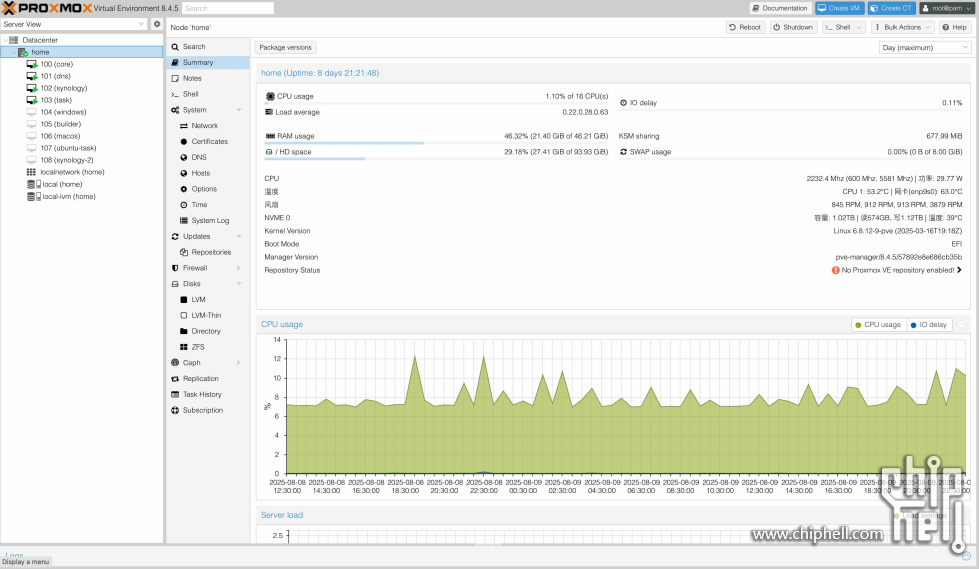Click the Directory folder icon

[184, 331]
